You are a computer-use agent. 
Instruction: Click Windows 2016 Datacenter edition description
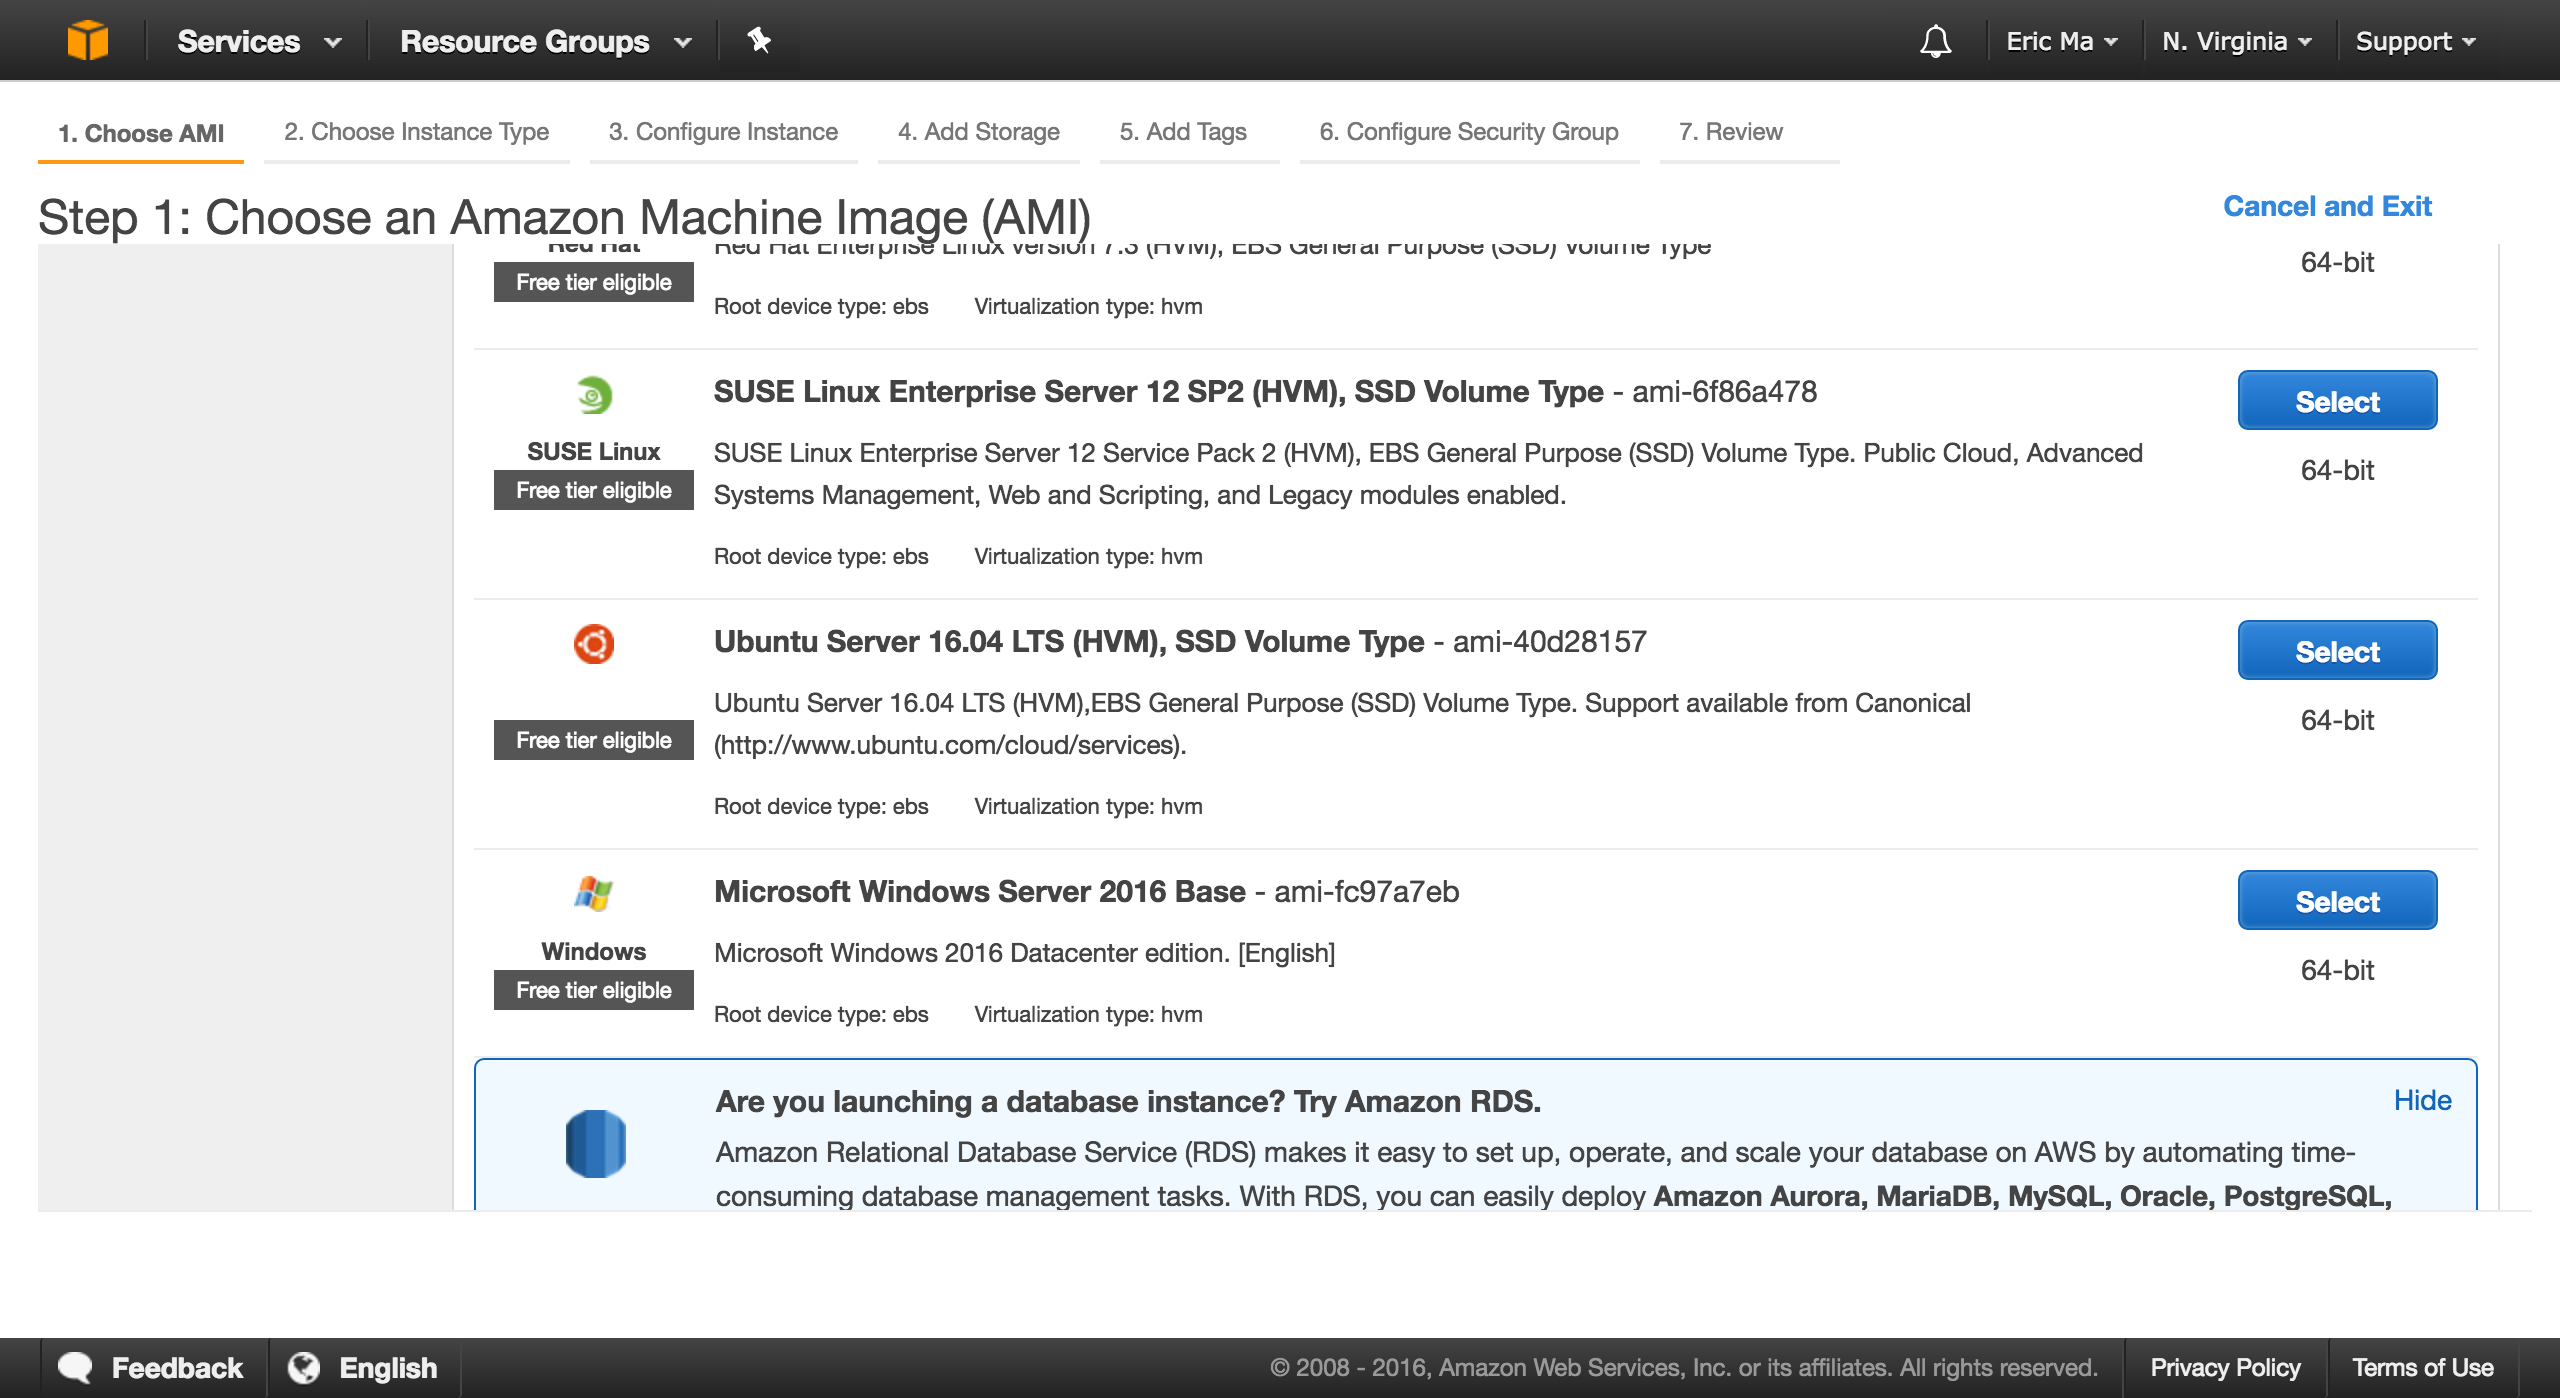coord(1025,953)
